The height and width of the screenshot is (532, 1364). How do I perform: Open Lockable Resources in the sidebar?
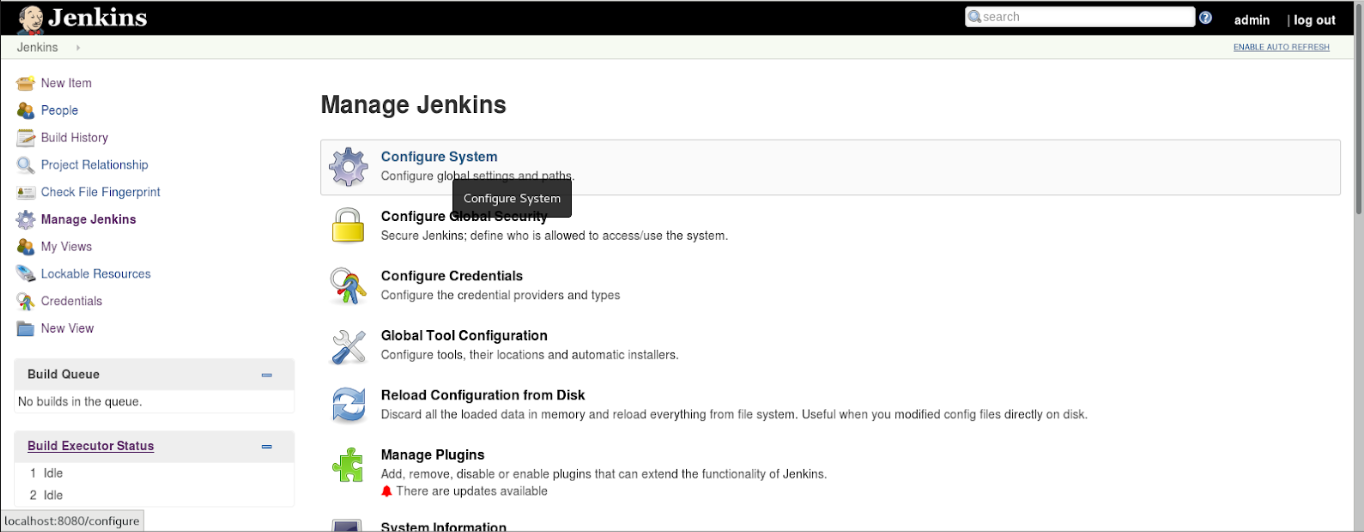pyautogui.click(x=96, y=273)
